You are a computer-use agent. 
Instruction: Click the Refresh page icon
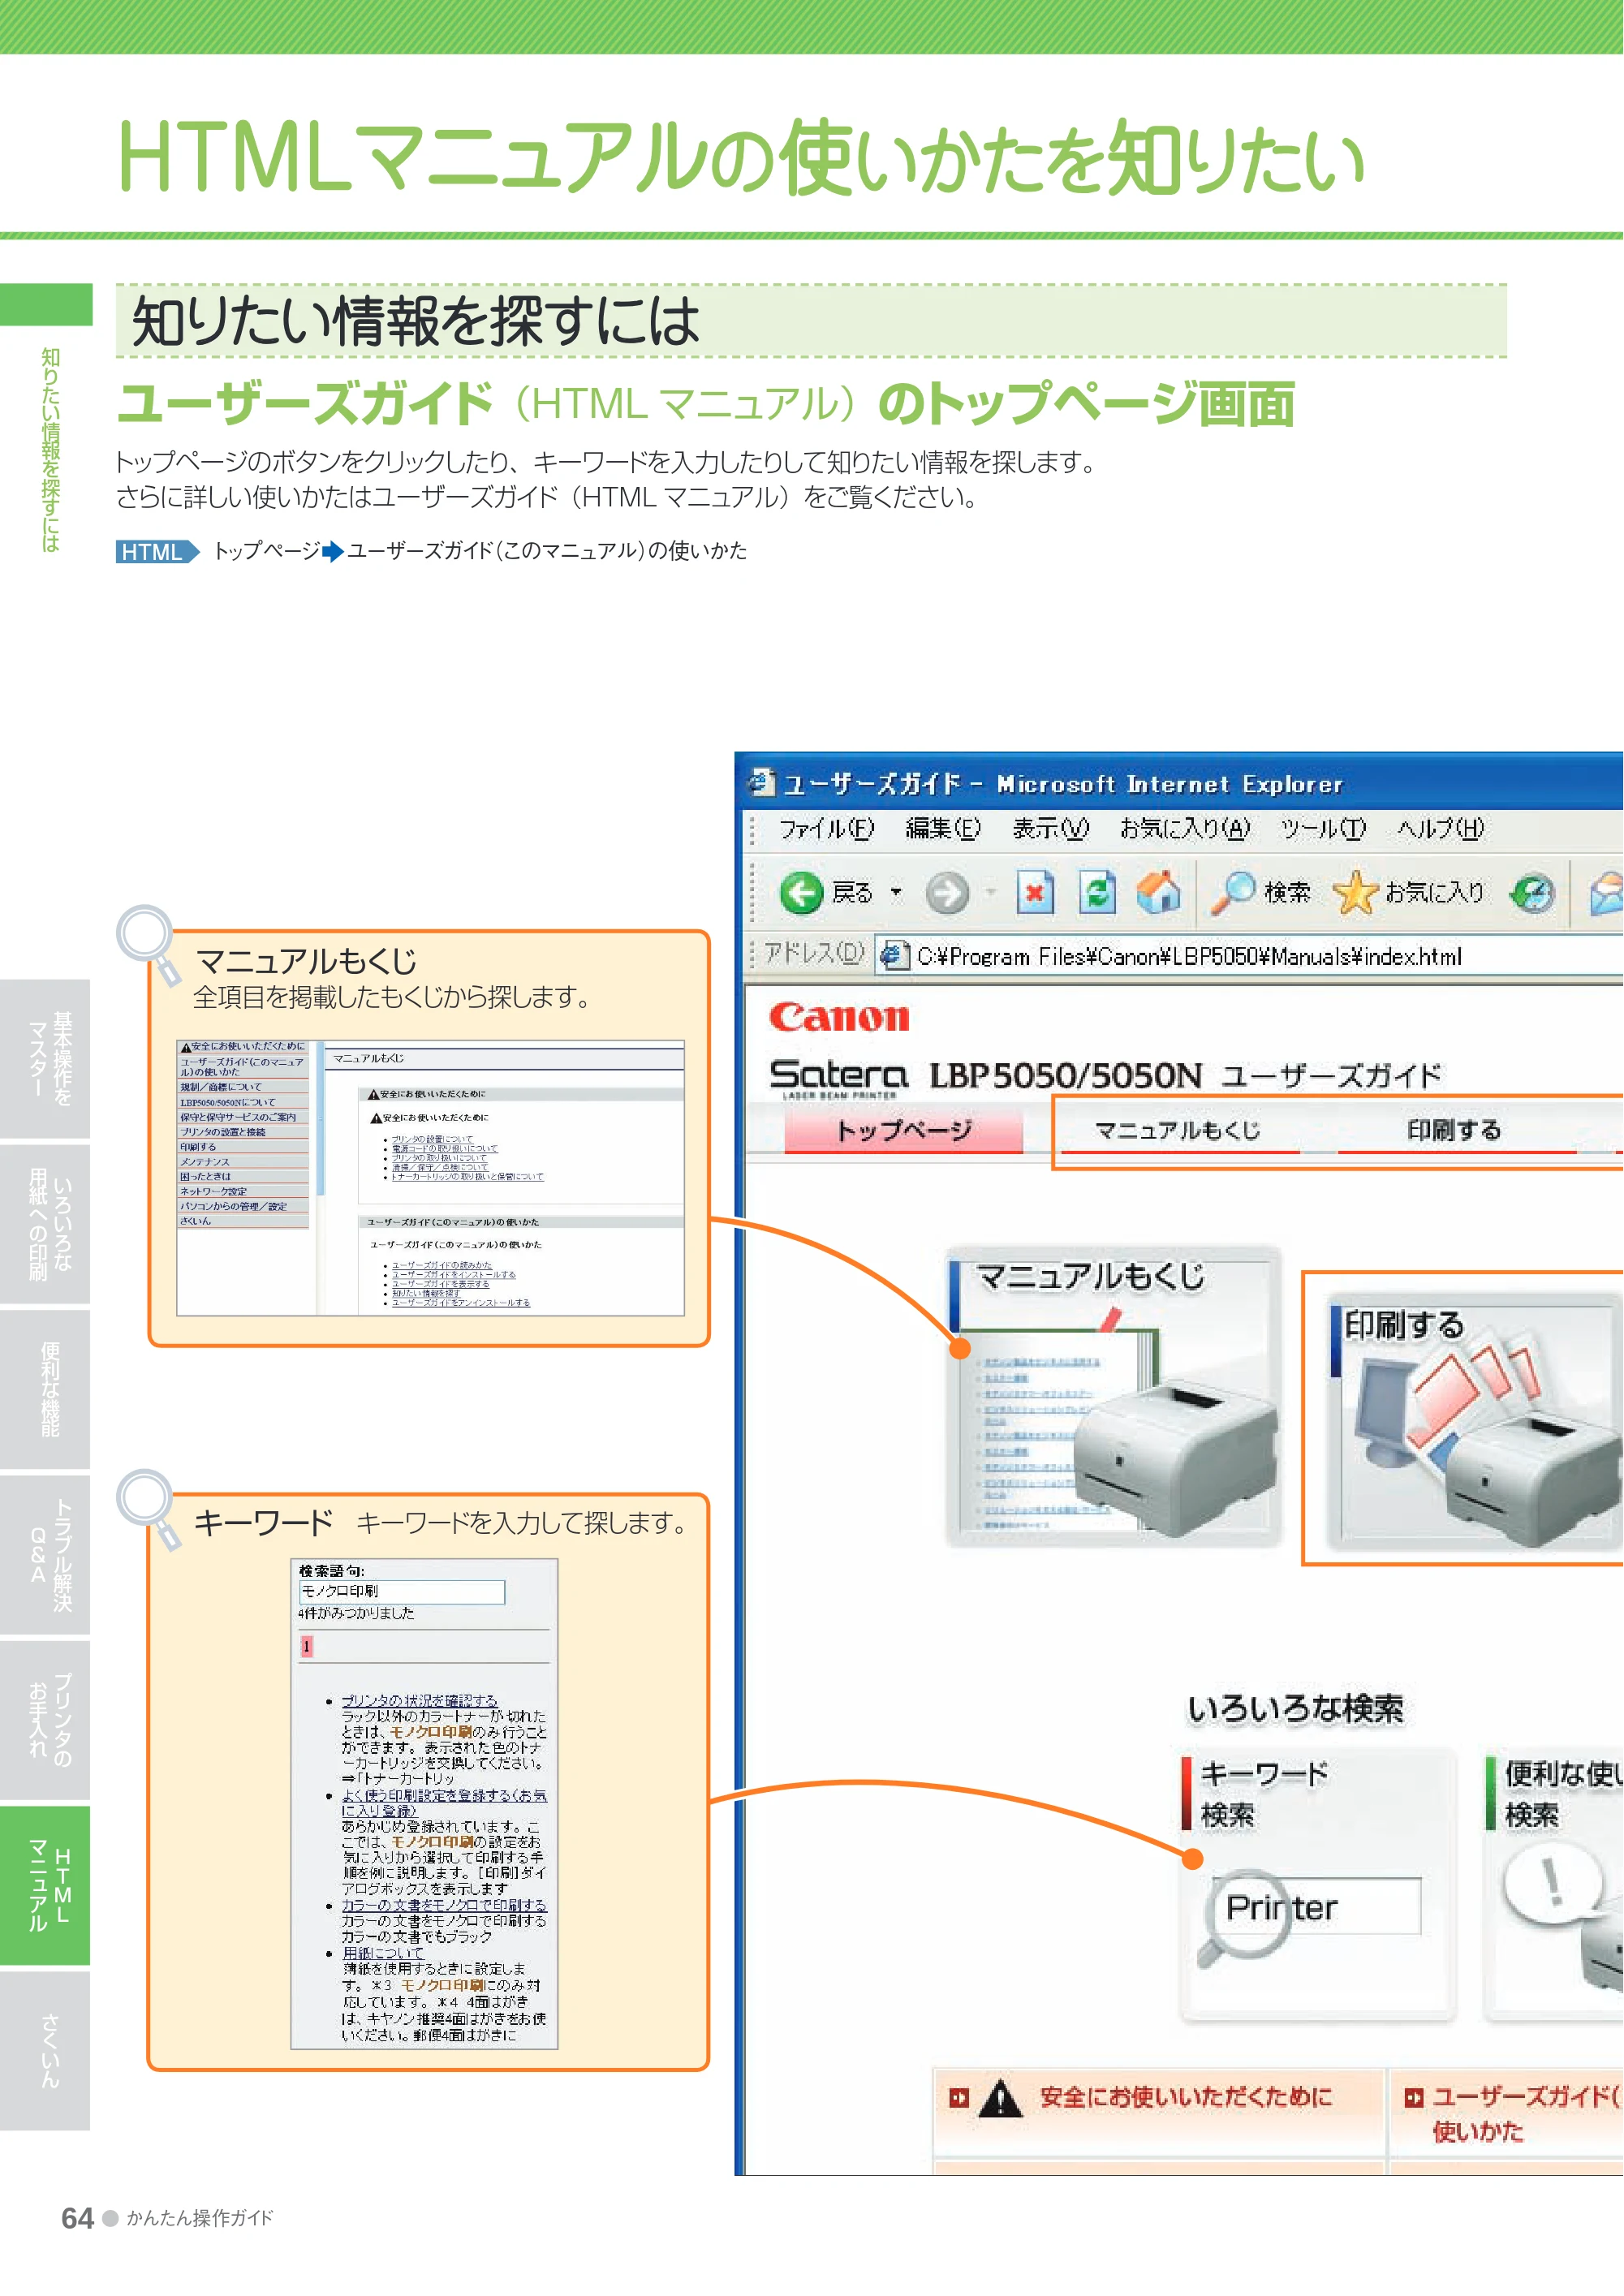coord(1097,892)
